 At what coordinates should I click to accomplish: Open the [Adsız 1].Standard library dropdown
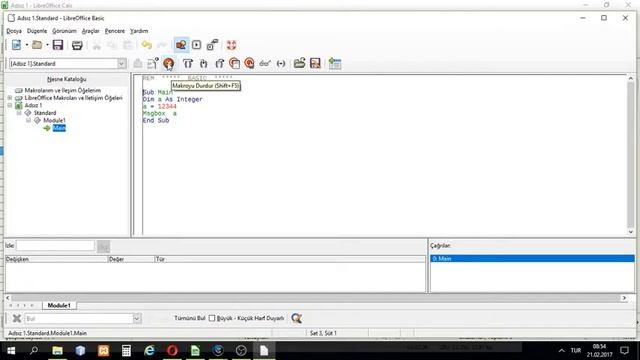pyautogui.click(x=122, y=64)
